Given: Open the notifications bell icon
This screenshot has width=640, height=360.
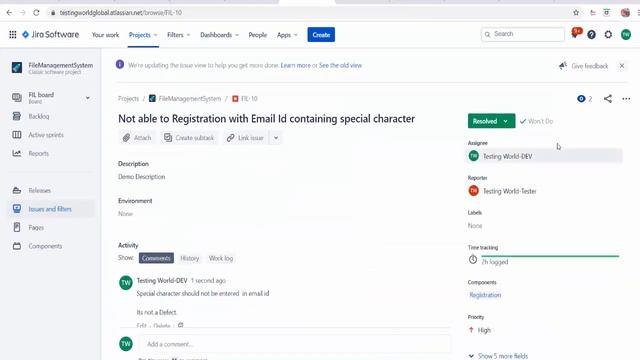Looking at the screenshot, I should tap(575, 34).
